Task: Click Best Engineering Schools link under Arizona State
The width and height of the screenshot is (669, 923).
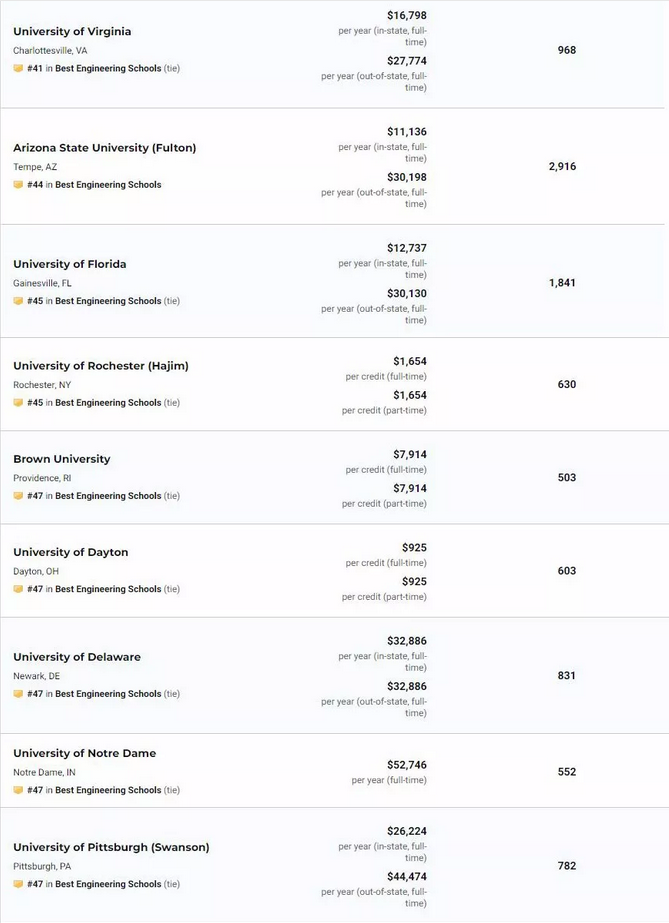Action: click(108, 184)
